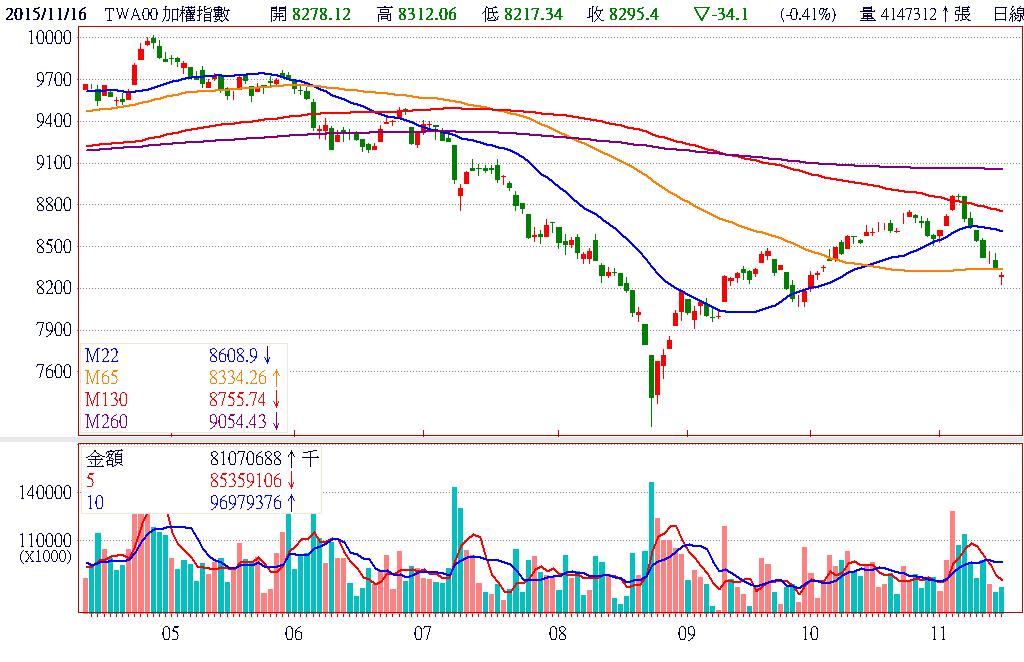Select the M65 moving average label
Image resolution: width=1024 pixels, height=662 pixels.
pos(102,377)
